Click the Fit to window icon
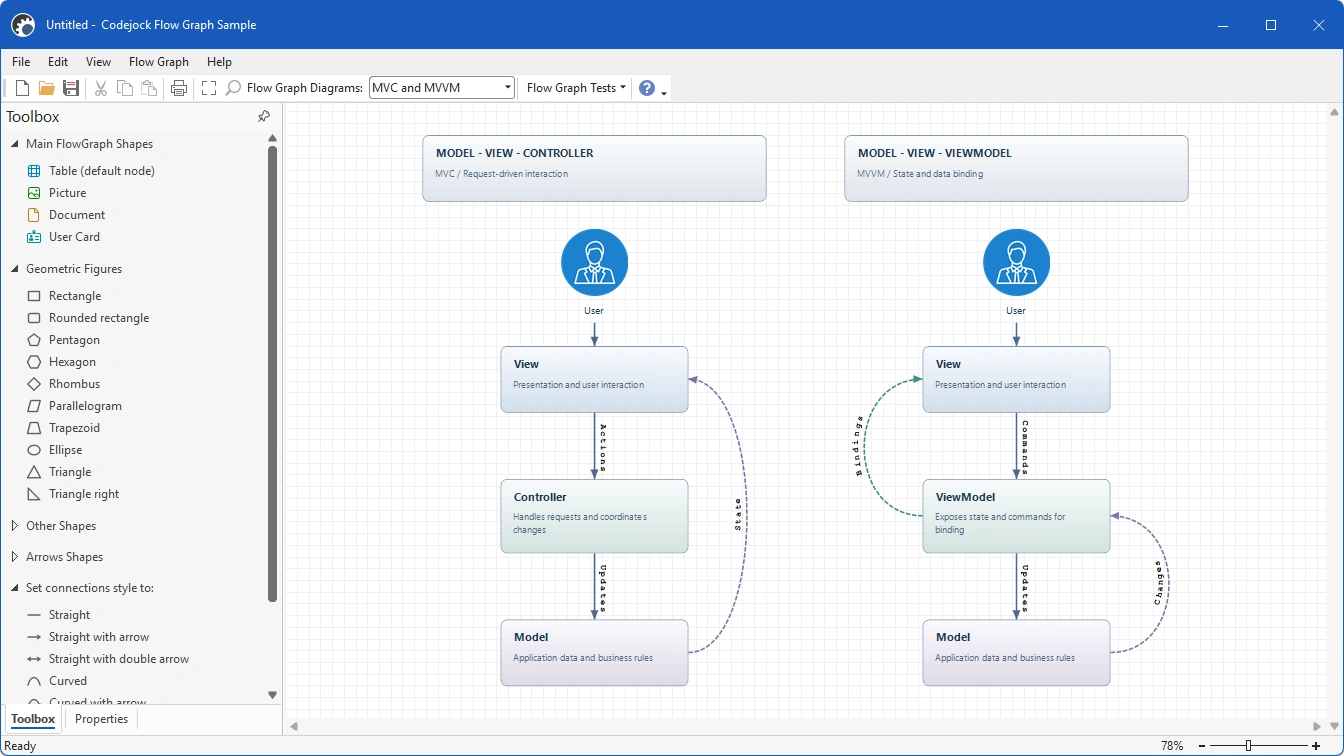 tap(209, 88)
